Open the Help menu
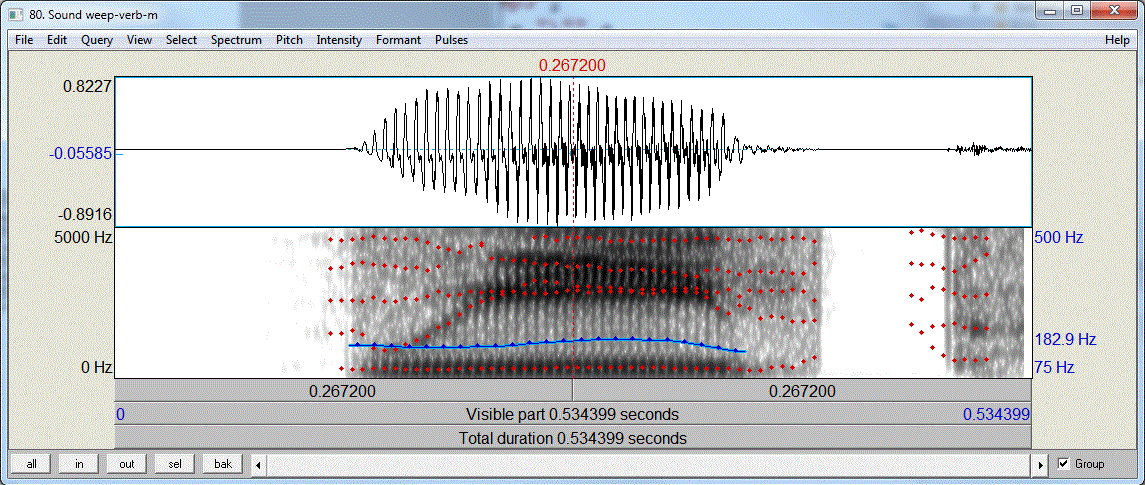Viewport: 1145px width, 485px height. tap(1117, 40)
